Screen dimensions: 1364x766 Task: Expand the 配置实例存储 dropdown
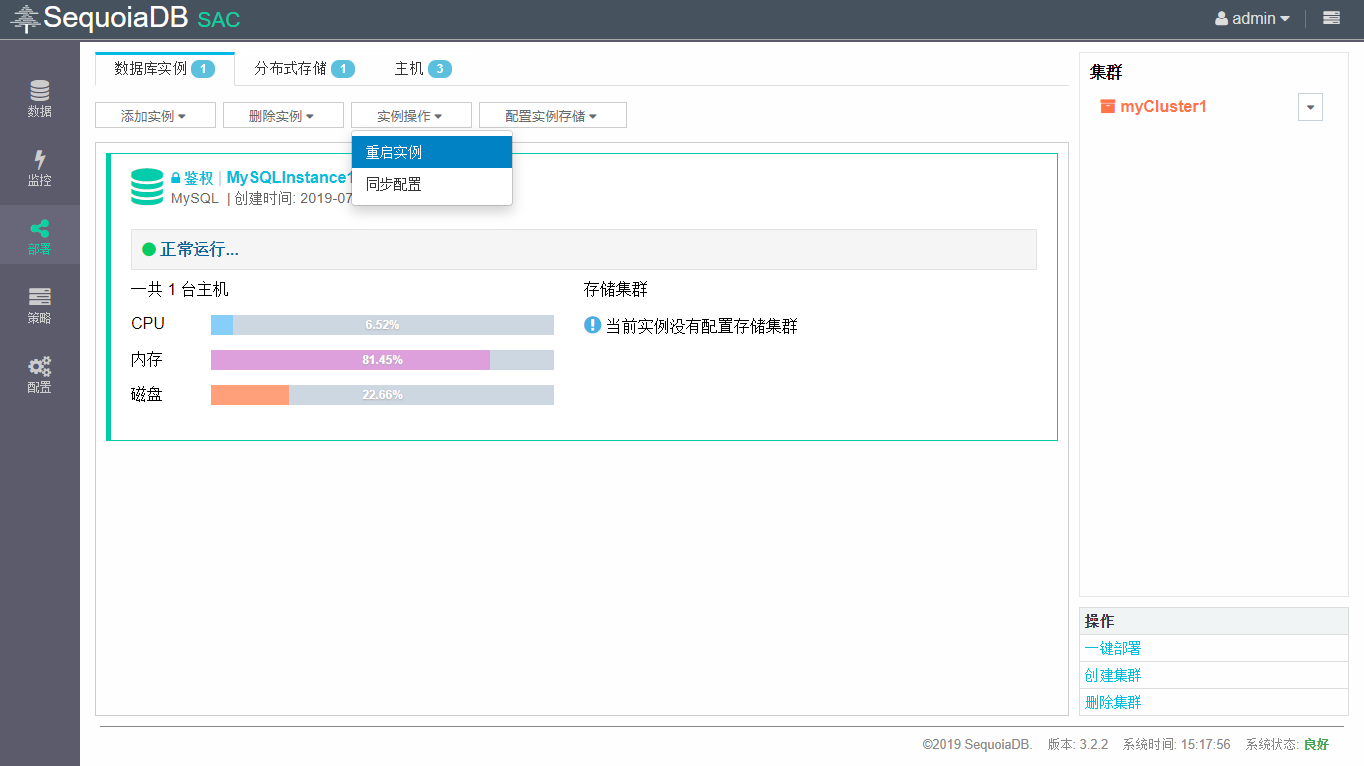[x=553, y=116]
